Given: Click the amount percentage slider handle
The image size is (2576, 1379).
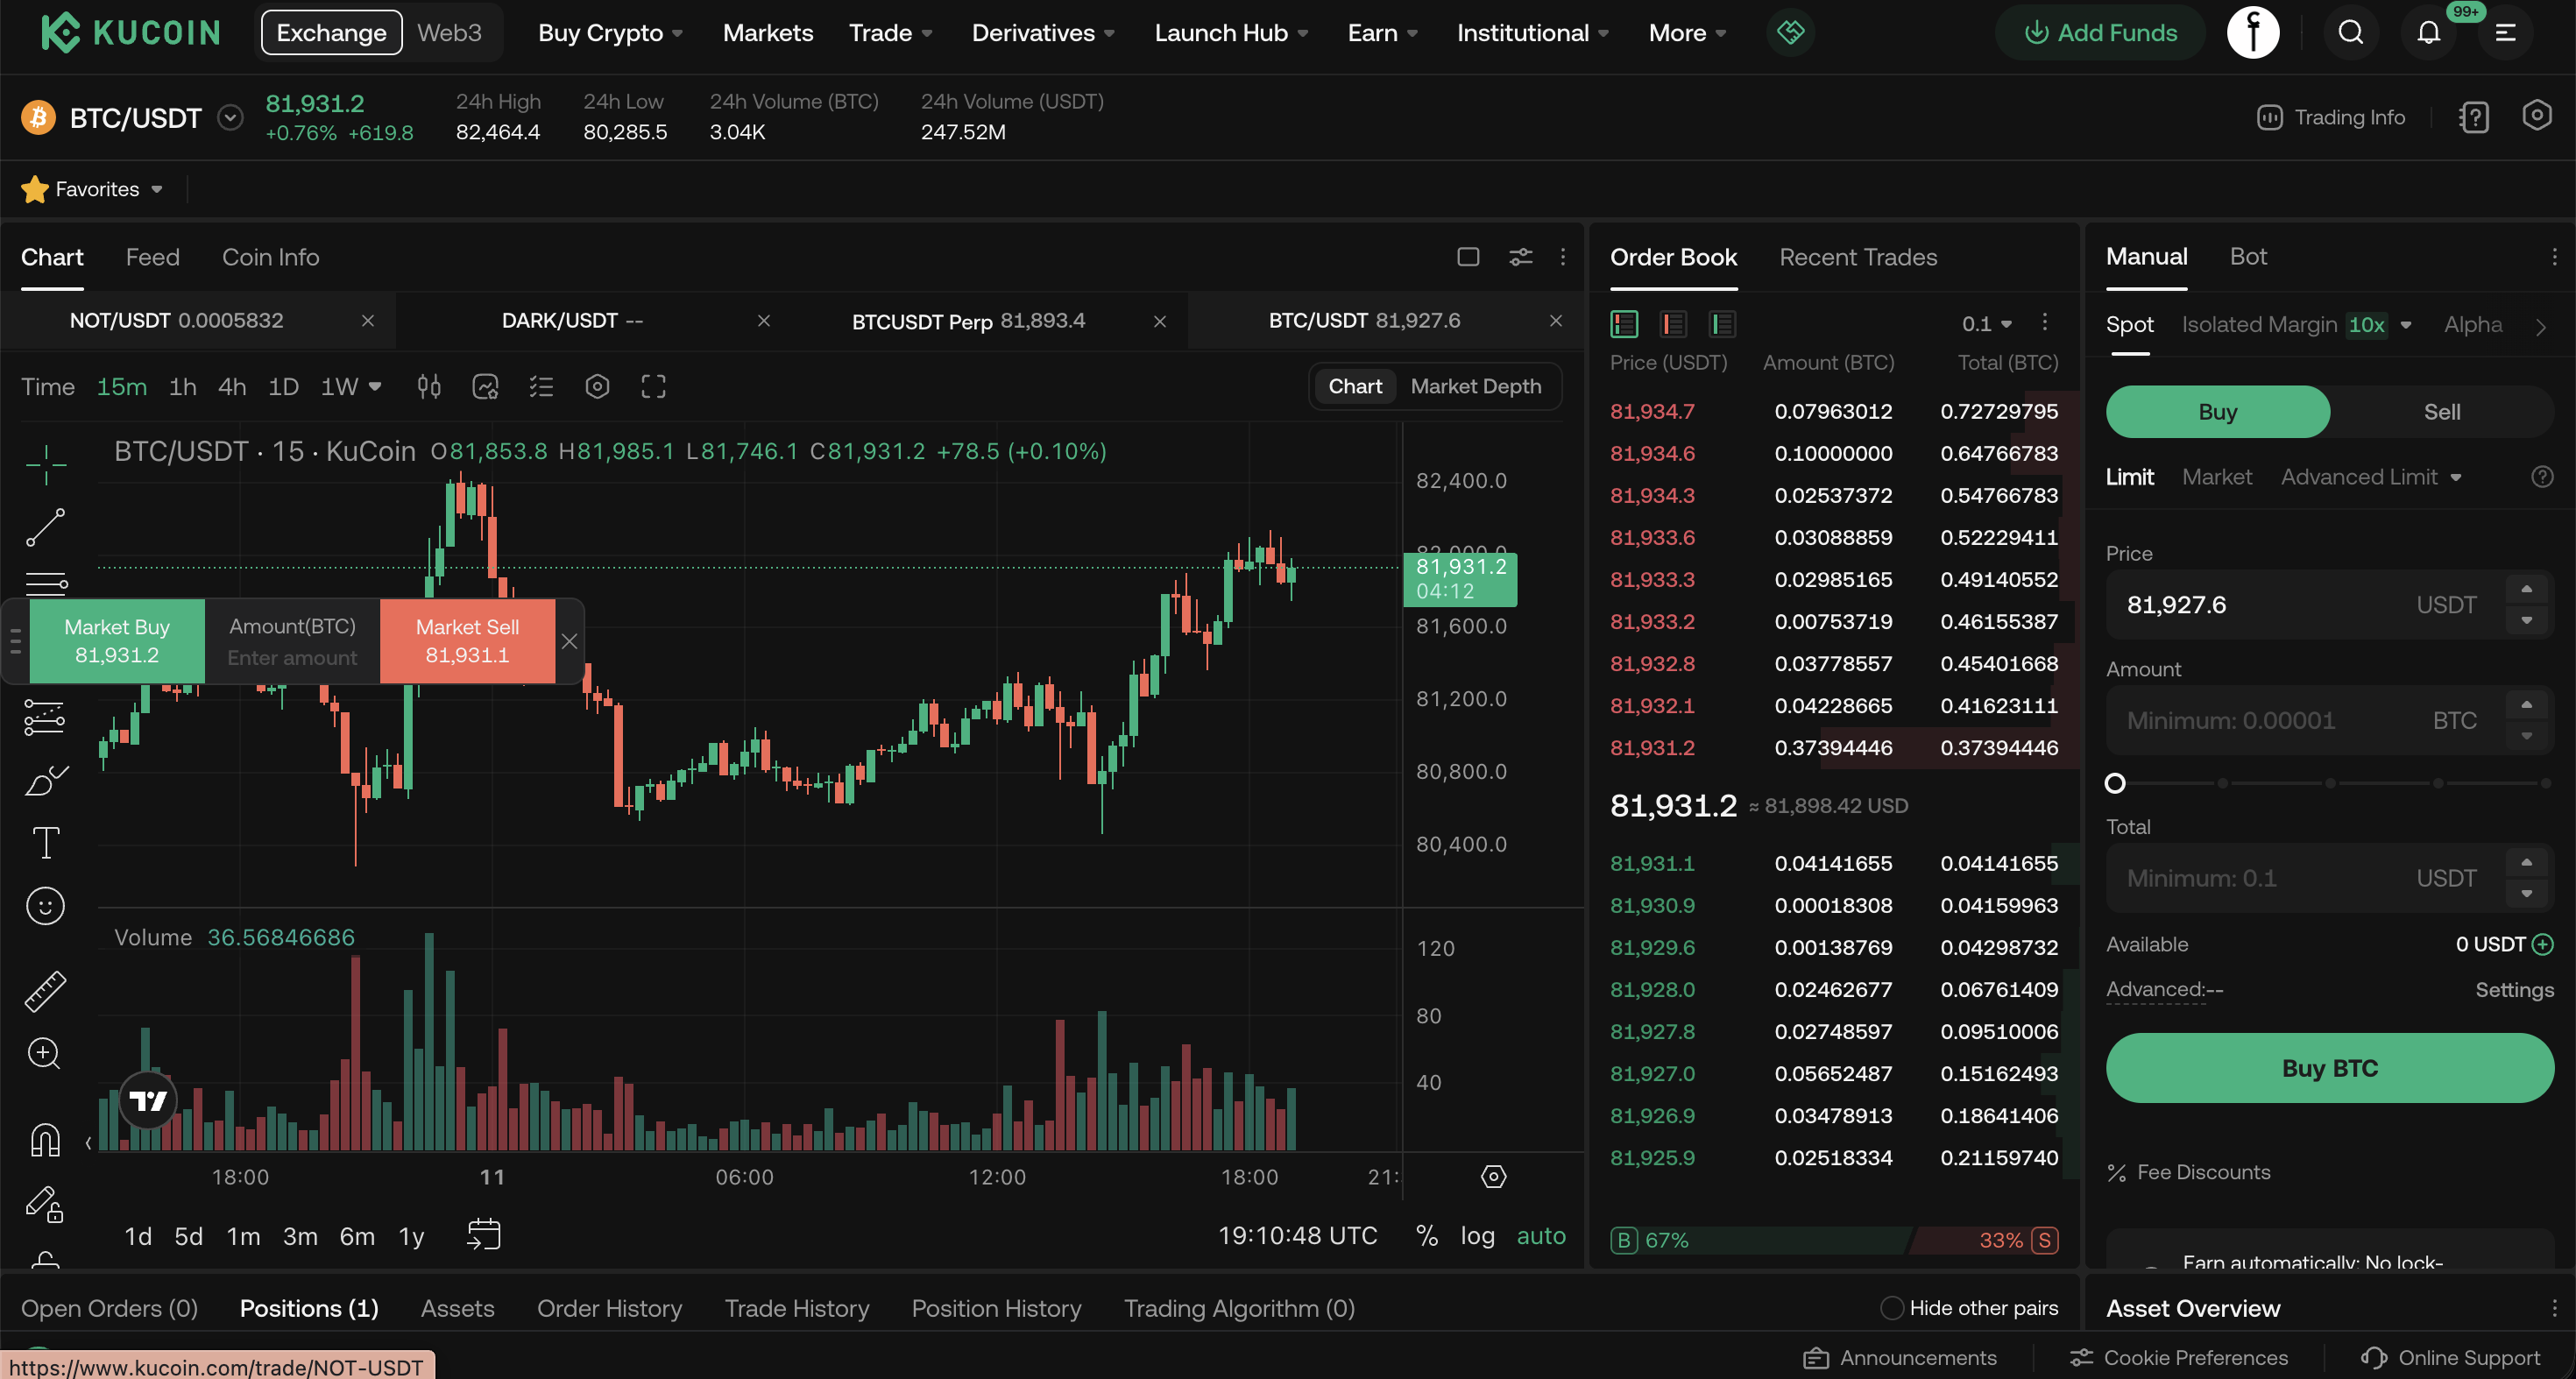Looking at the screenshot, I should [2115, 783].
